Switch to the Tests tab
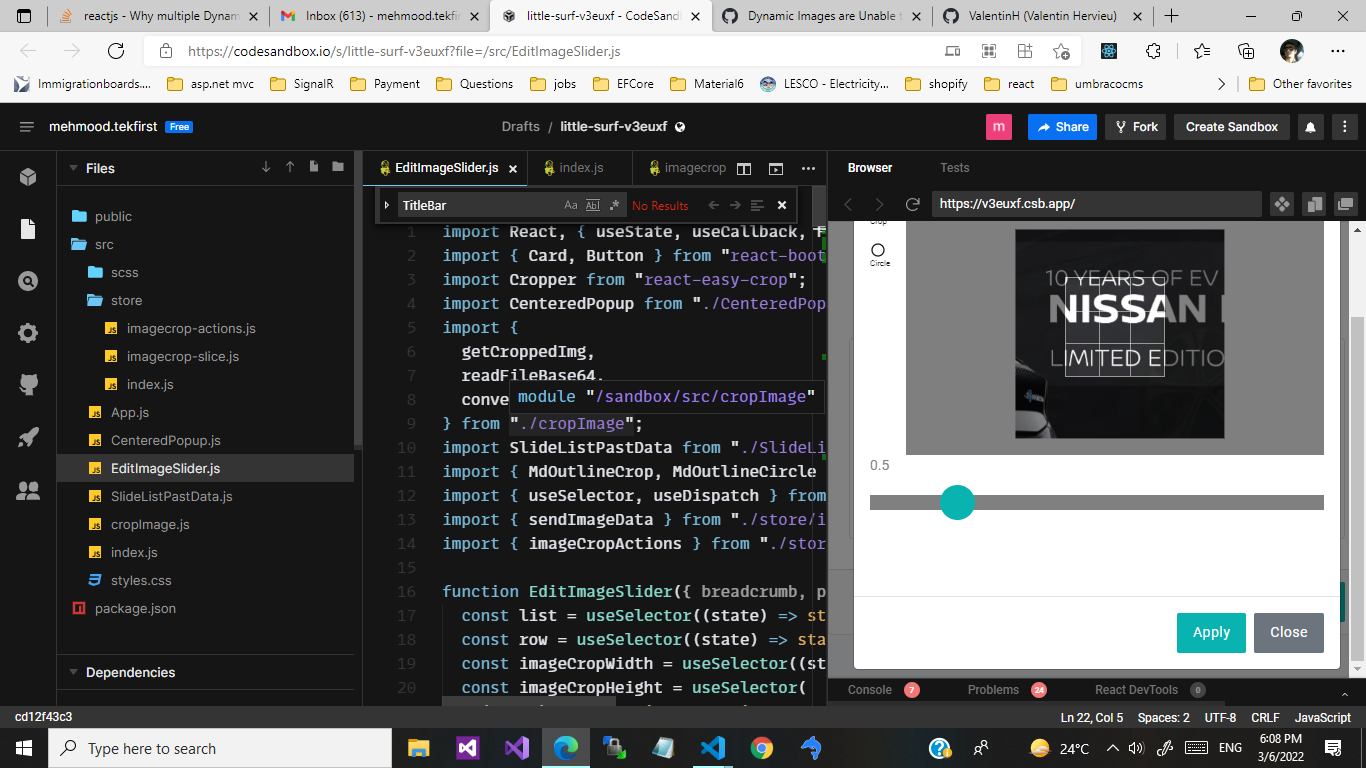Screen dimensions: 1366x768 click(x=955, y=168)
